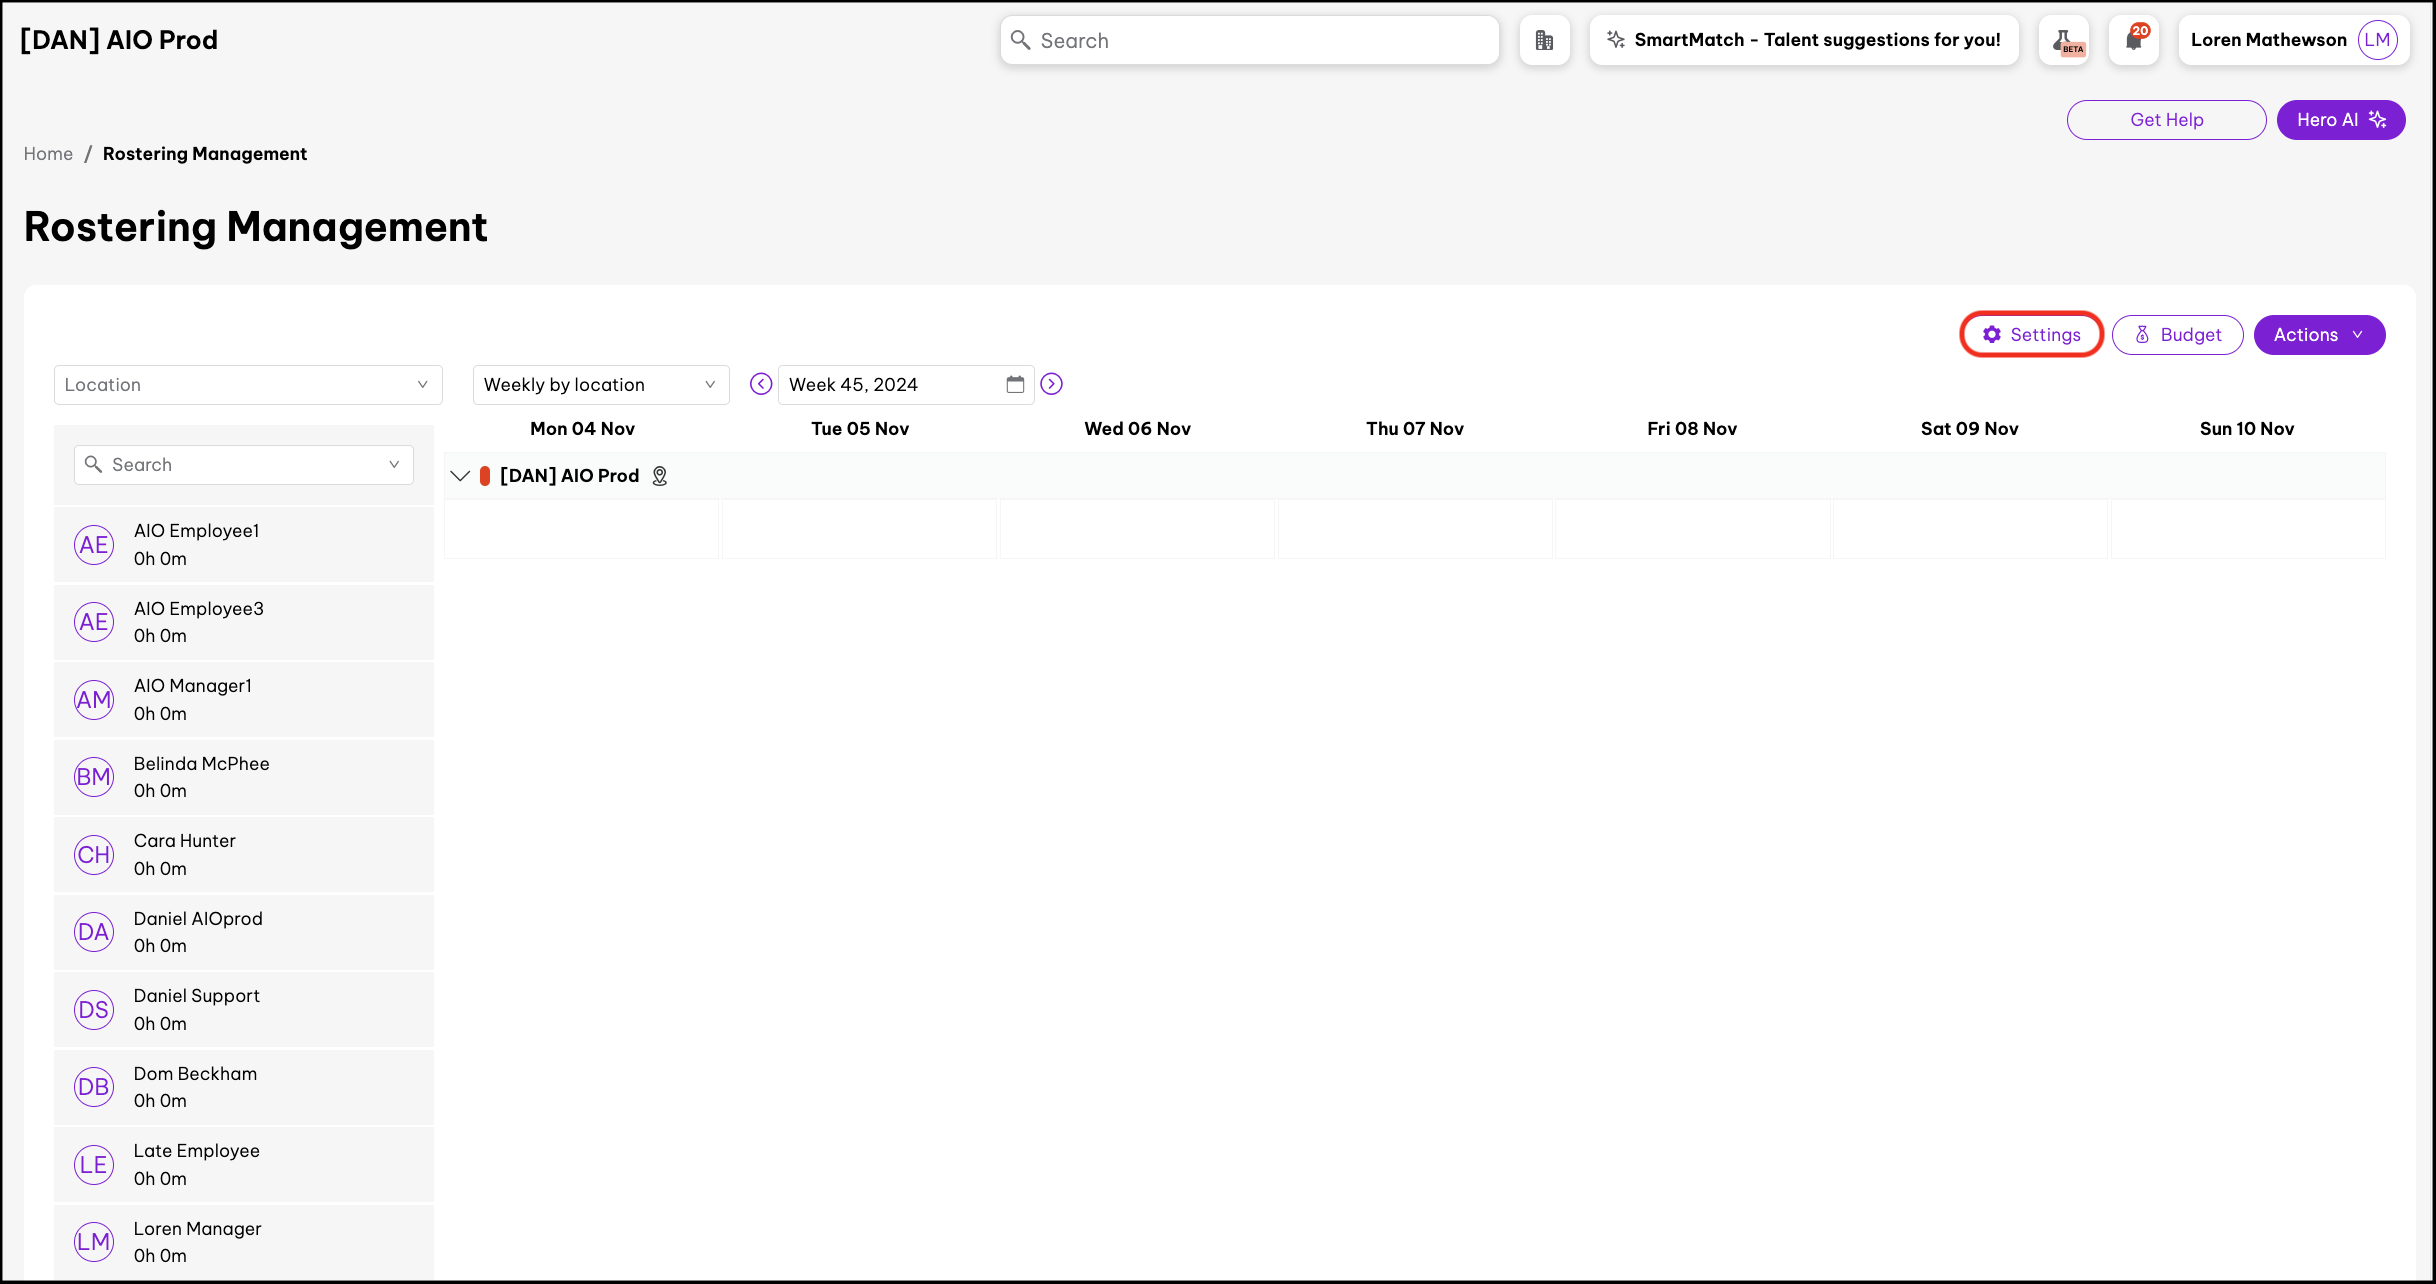The width and height of the screenshot is (2436, 1284).
Task: Click location pin icon beside [DAN] AIO Prod
Action: point(660,476)
